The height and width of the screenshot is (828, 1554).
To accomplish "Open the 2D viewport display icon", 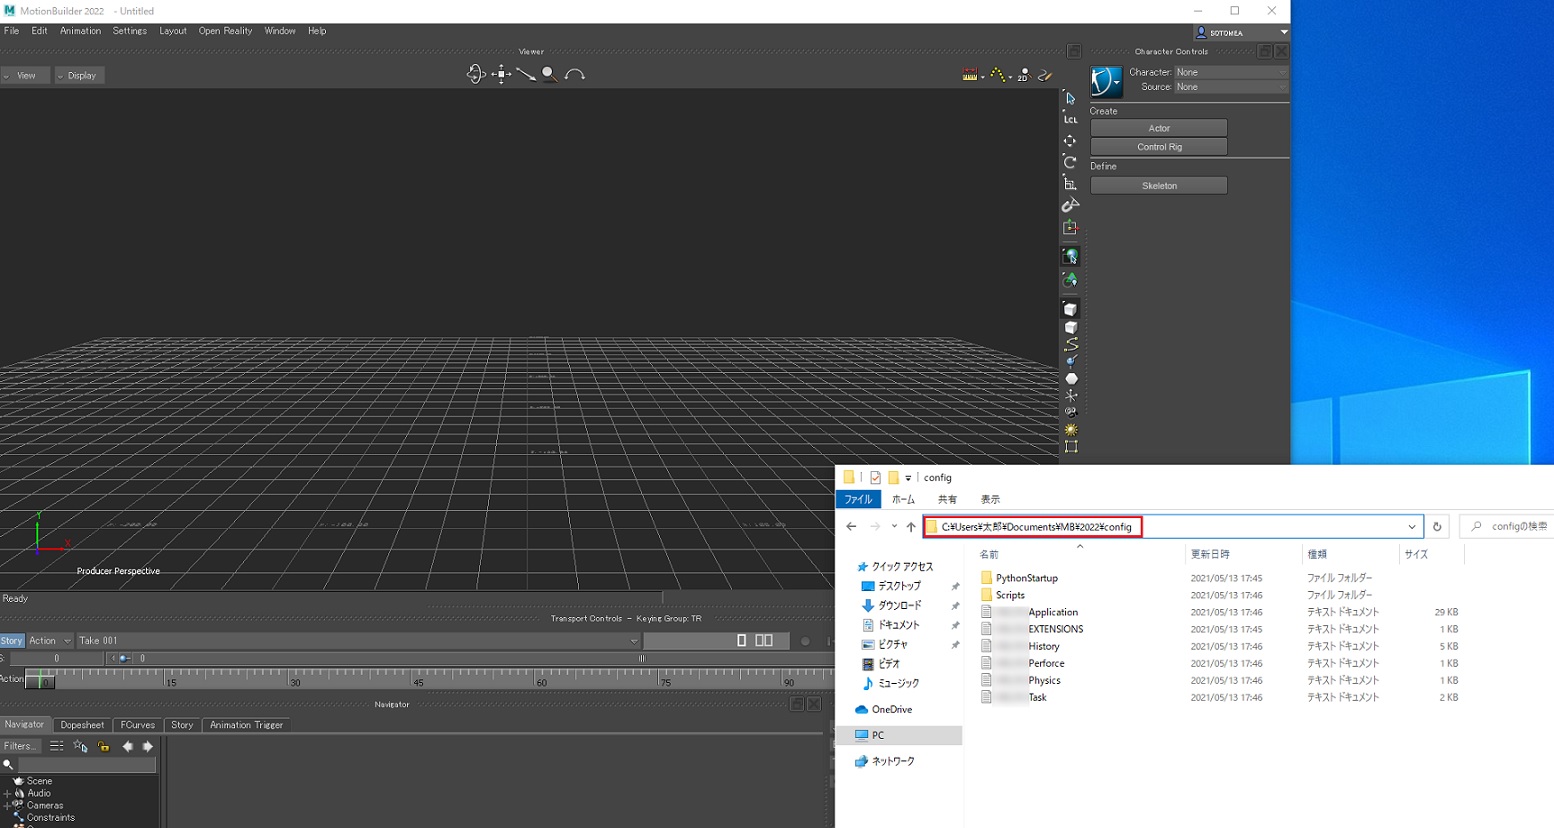I will coord(1024,75).
